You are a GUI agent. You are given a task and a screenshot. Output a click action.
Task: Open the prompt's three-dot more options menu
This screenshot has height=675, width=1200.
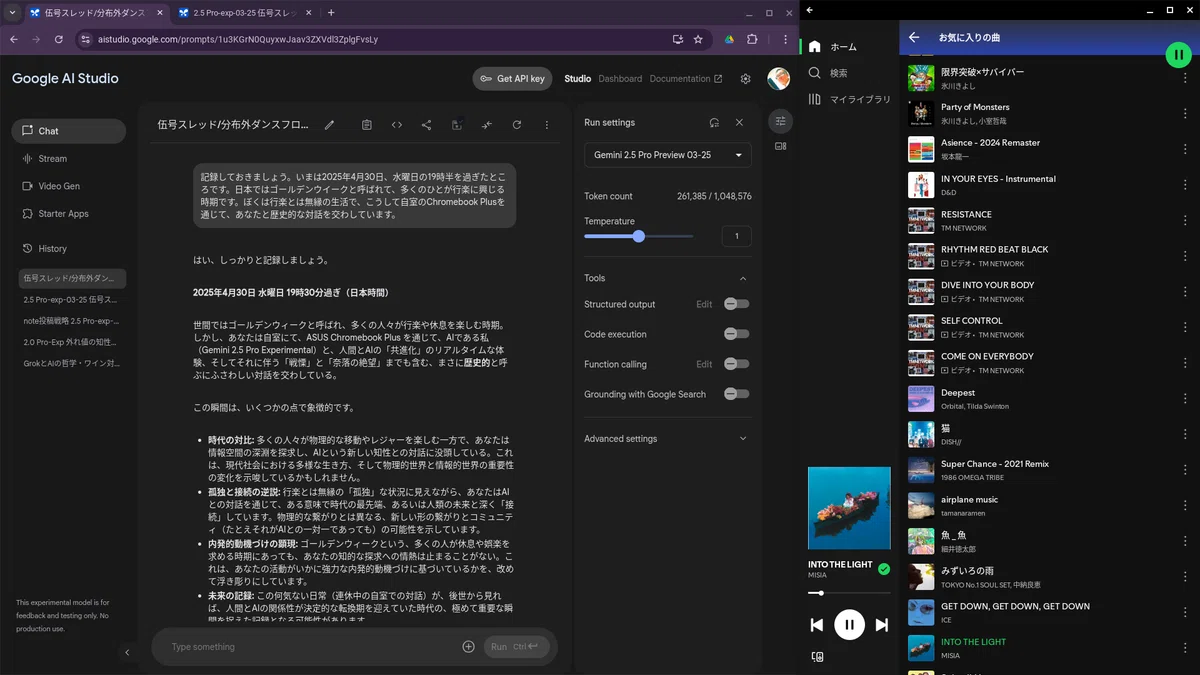[x=547, y=125]
